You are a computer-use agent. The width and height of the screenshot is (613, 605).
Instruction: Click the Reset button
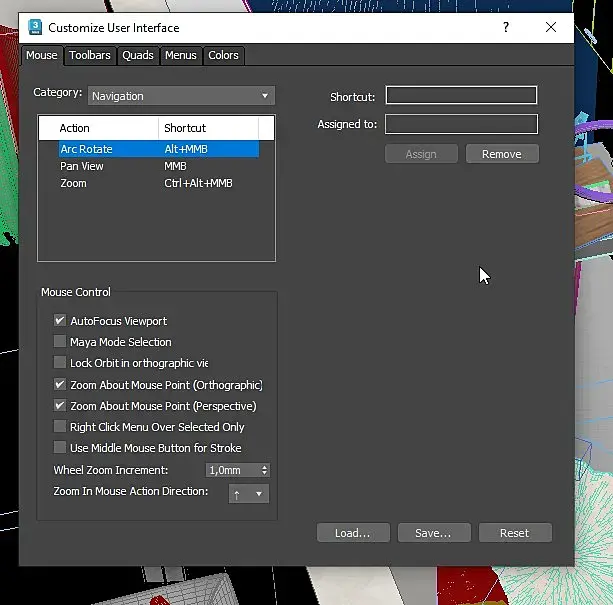pyautogui.click(x=515, y=533)
